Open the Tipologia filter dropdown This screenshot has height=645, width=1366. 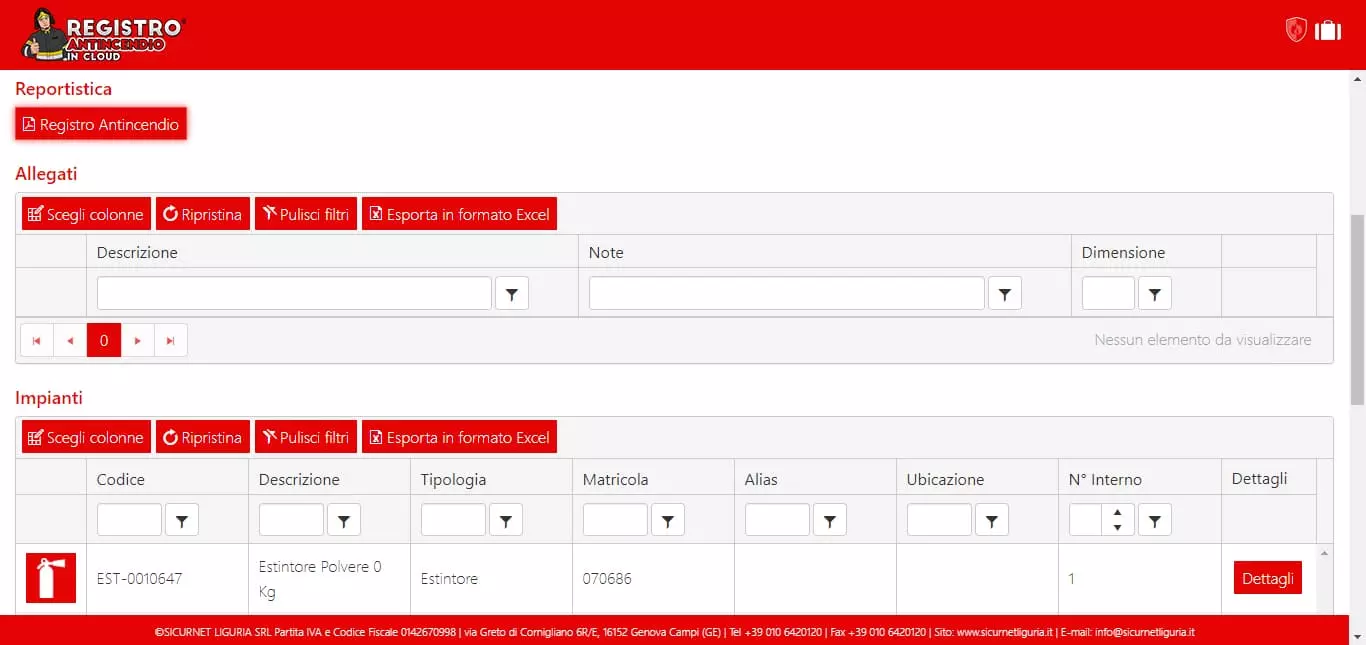pyautogui.click(x=506, y=520)
